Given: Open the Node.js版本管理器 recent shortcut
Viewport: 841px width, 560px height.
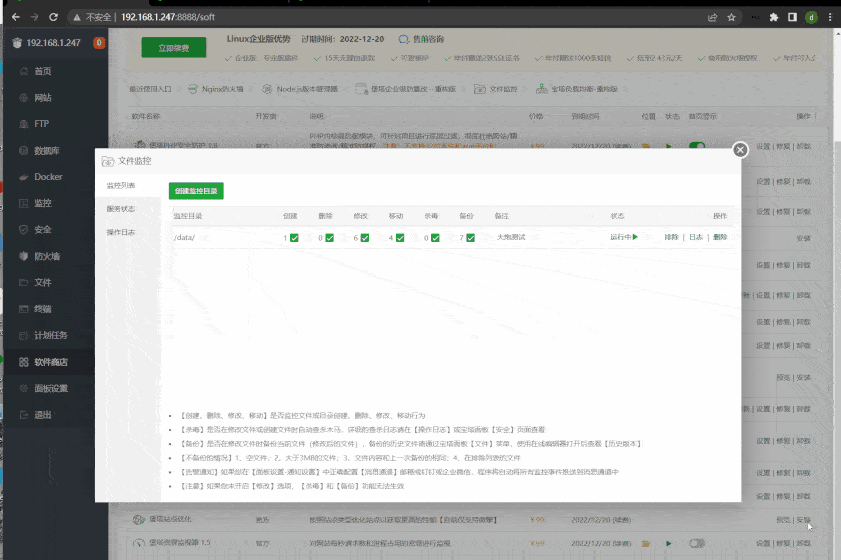Looking at the screenshot, I should 300,89.
